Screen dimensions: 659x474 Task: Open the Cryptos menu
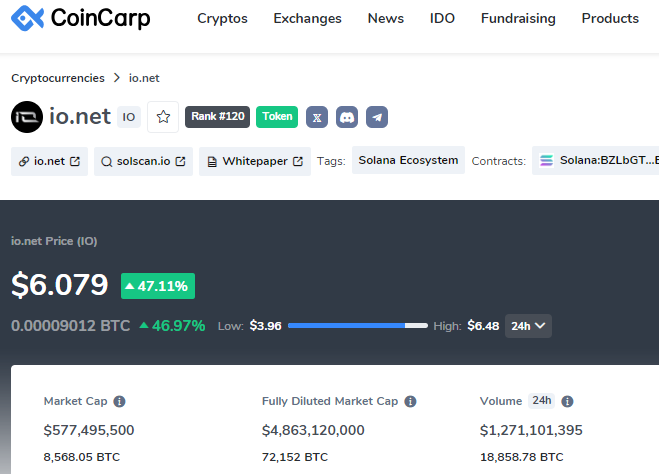point(222,18)
